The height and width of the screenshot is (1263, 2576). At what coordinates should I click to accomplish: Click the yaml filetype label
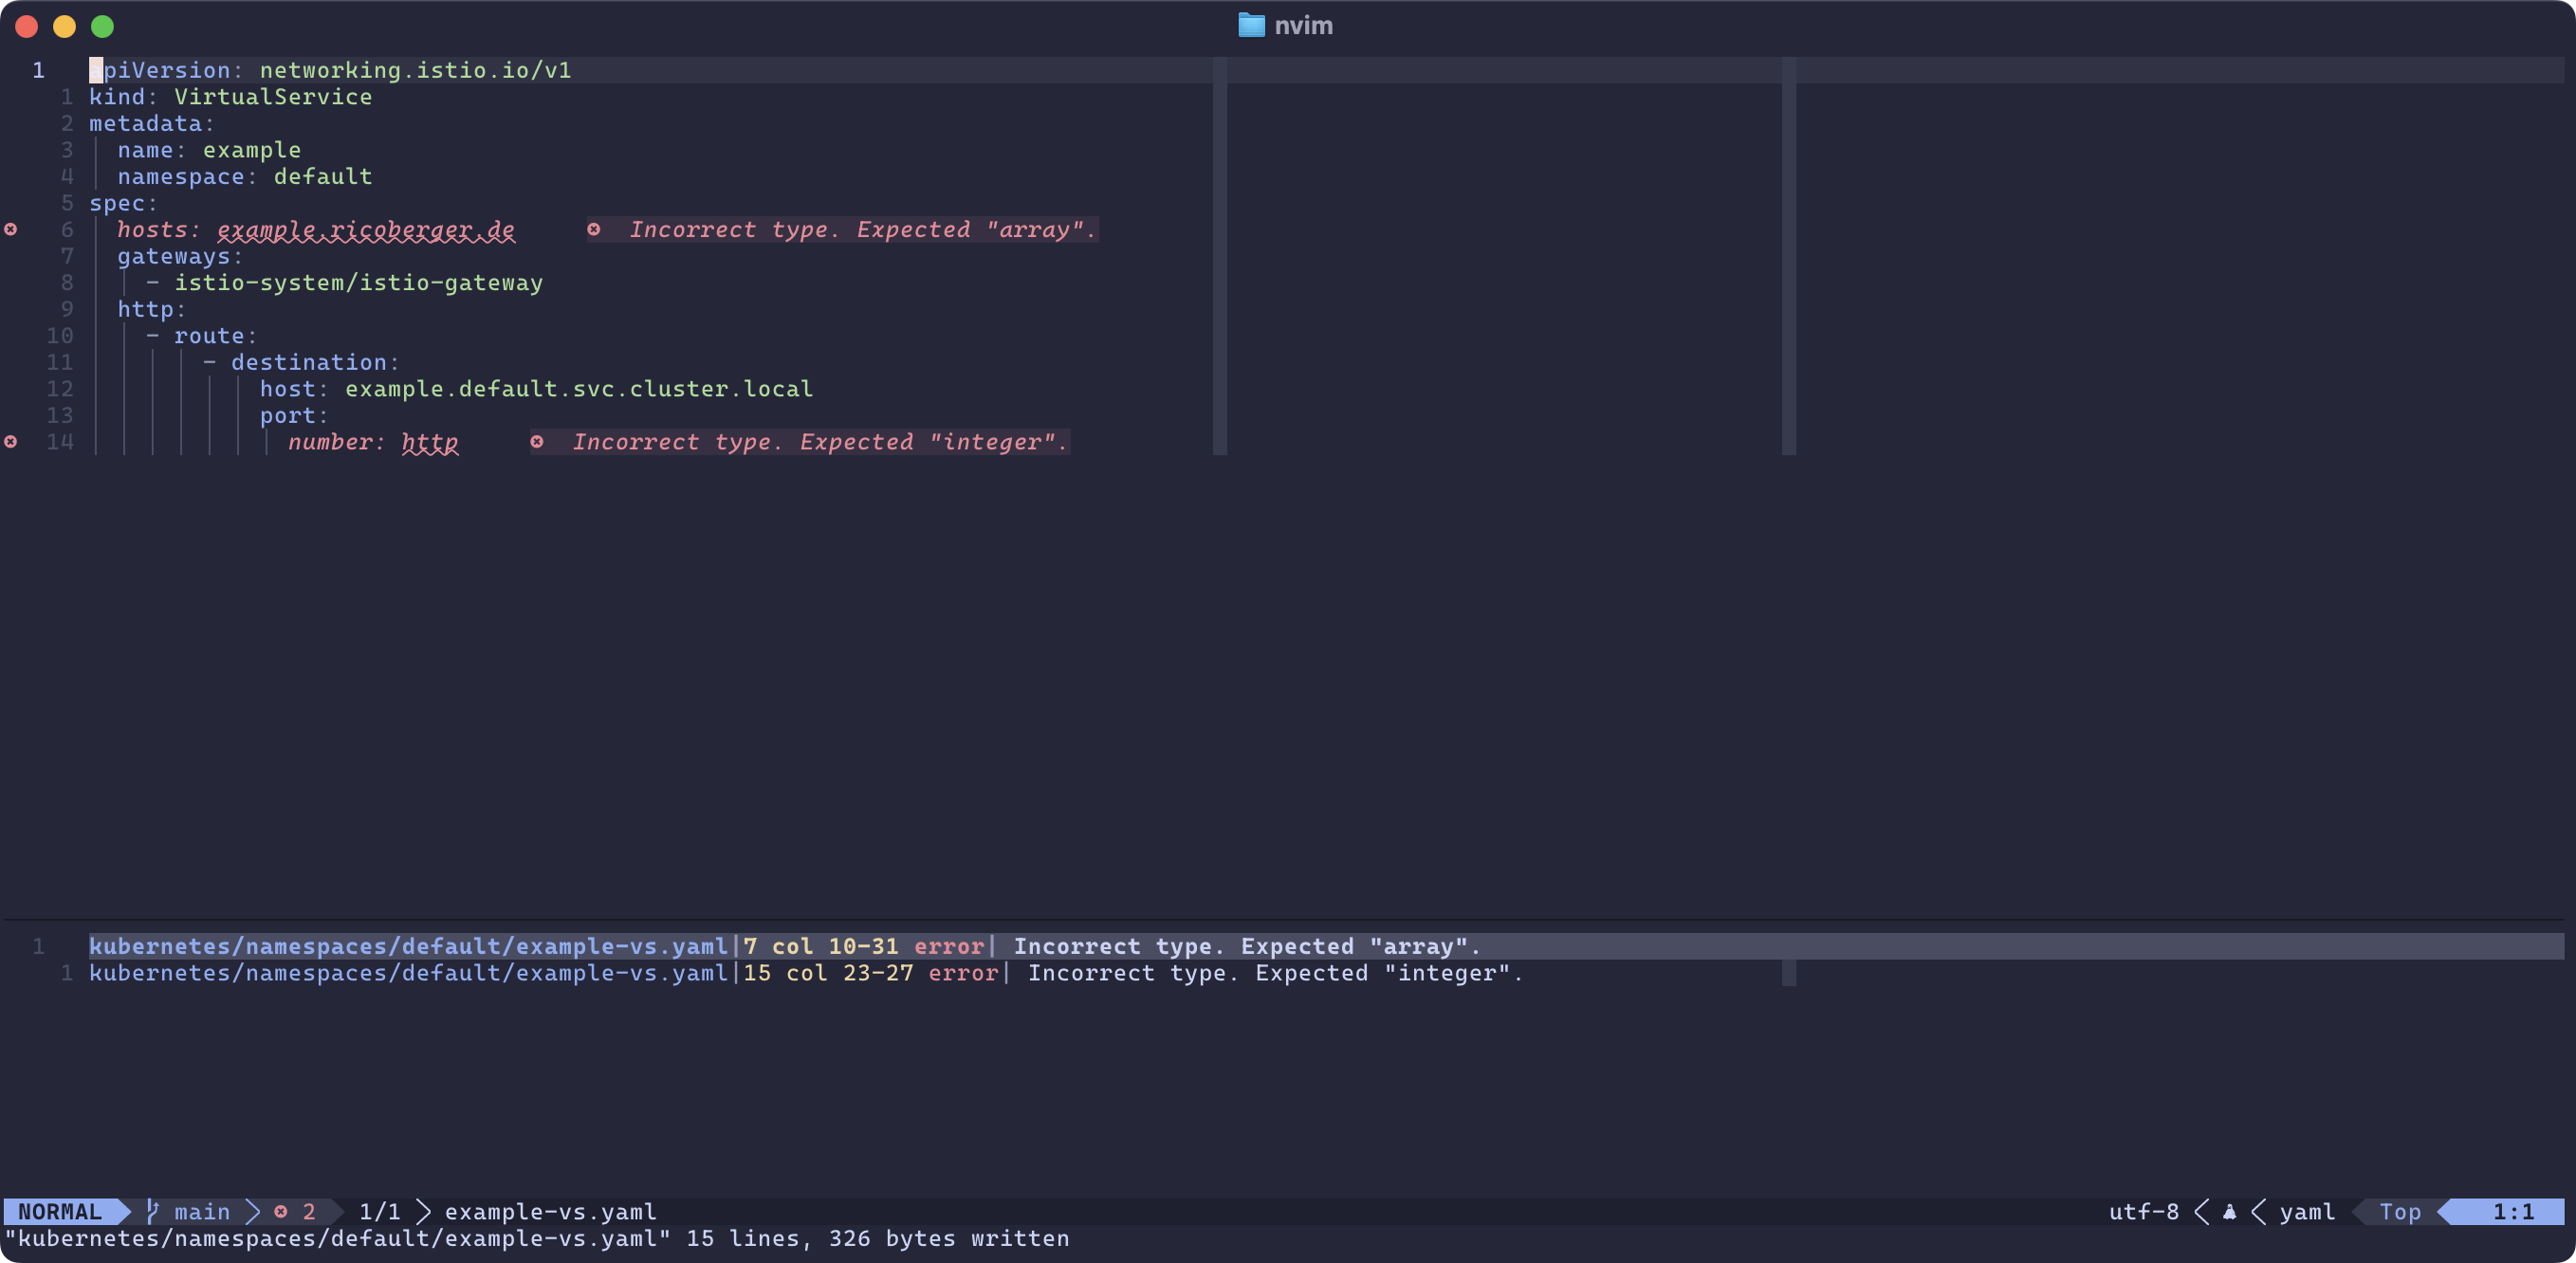tap(2307, 1212)
